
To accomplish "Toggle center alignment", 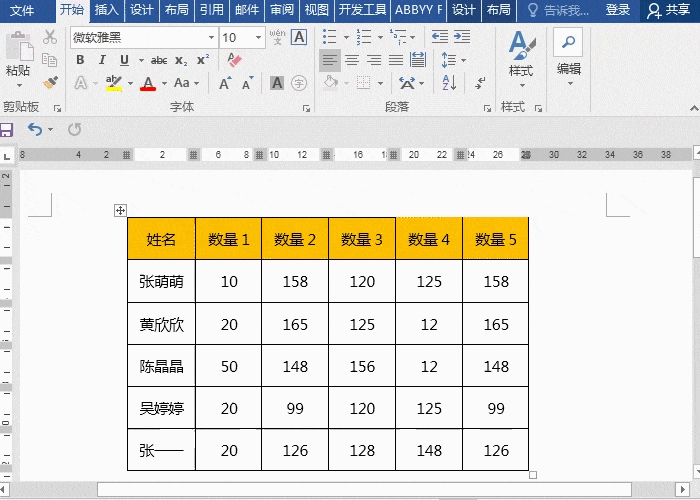I will click(352, 60).
